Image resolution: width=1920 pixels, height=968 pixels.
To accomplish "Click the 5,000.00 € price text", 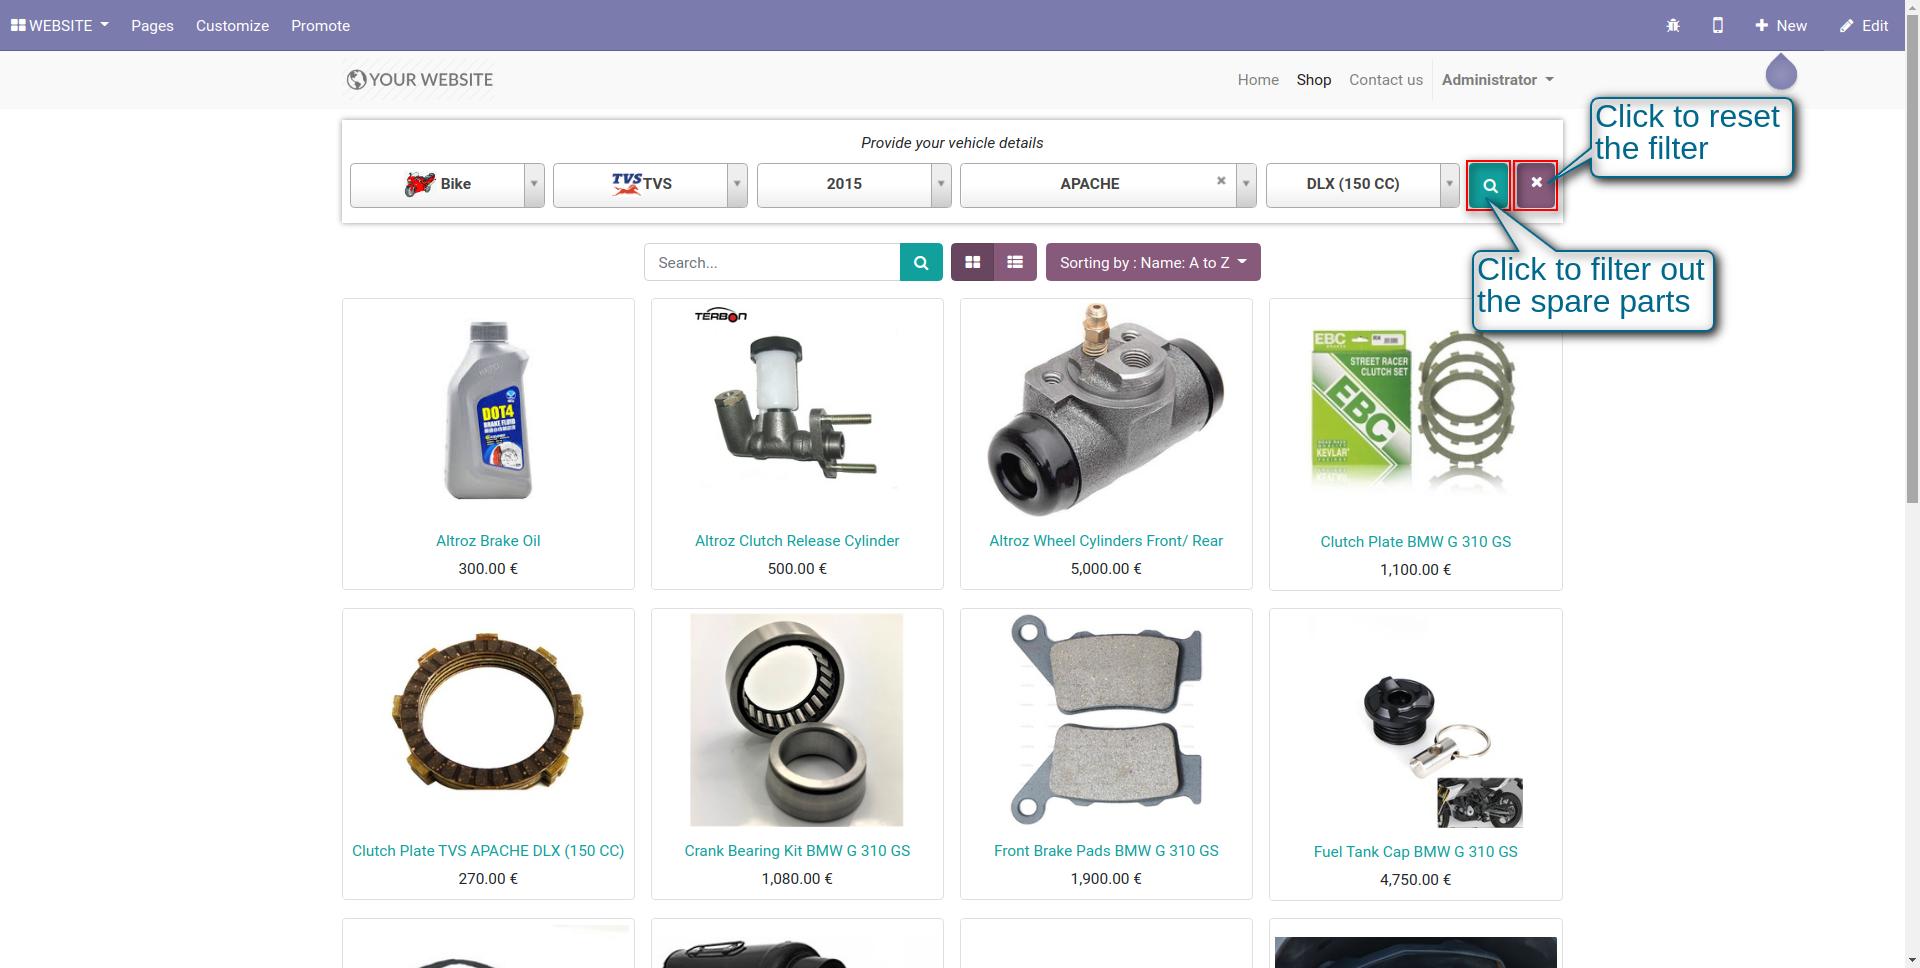I will (1106, 569).
